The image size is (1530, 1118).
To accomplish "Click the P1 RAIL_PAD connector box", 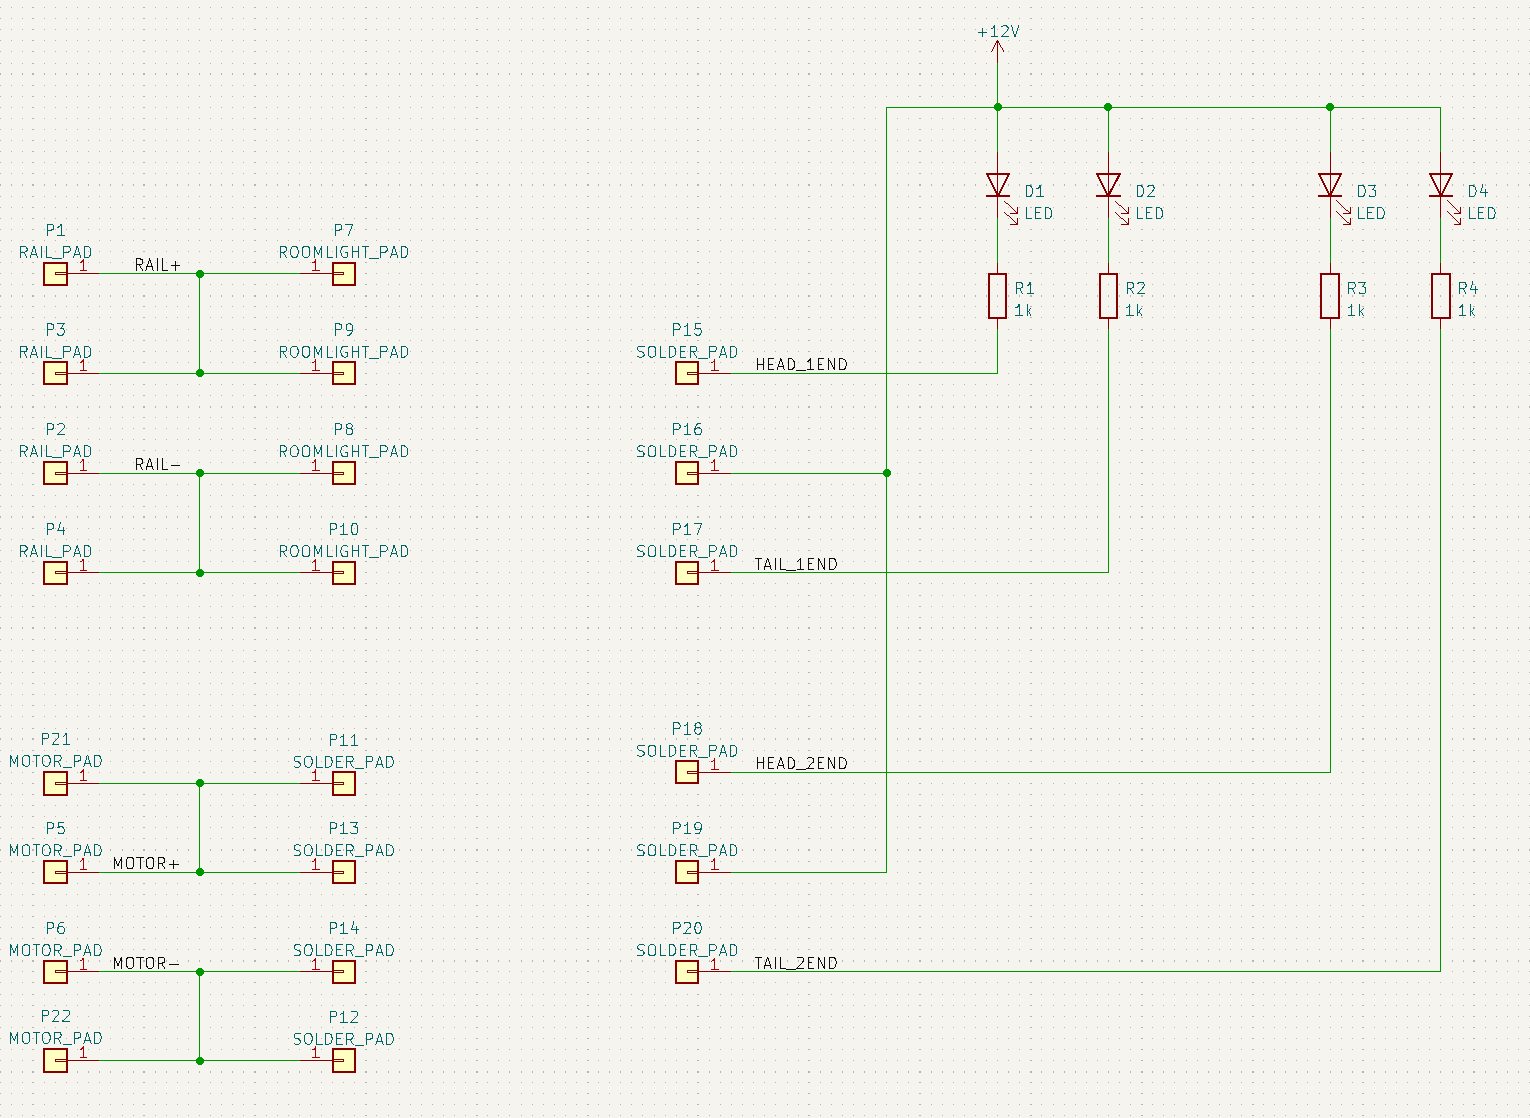I will coord(56,274).
